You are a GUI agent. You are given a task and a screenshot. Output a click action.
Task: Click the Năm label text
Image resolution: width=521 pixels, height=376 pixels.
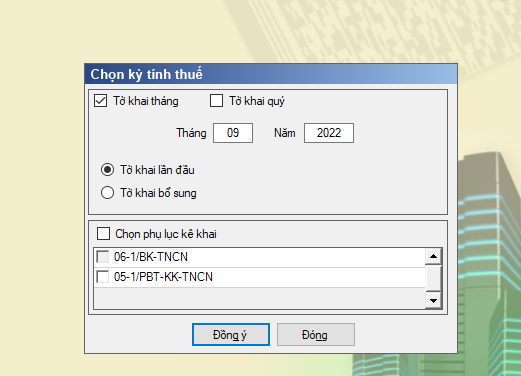click(x=285, y=133)
